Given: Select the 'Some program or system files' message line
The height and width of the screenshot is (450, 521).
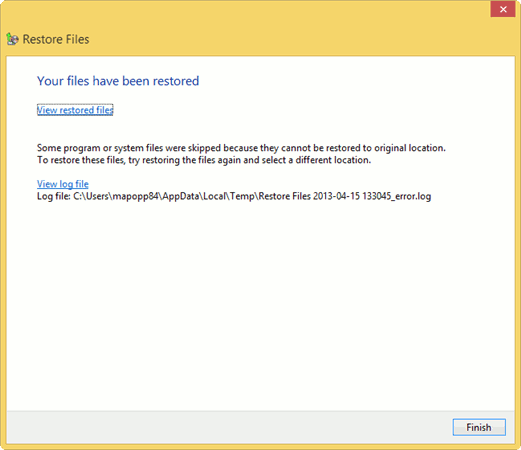Looking at the screenshot, I should coord(241,148).
